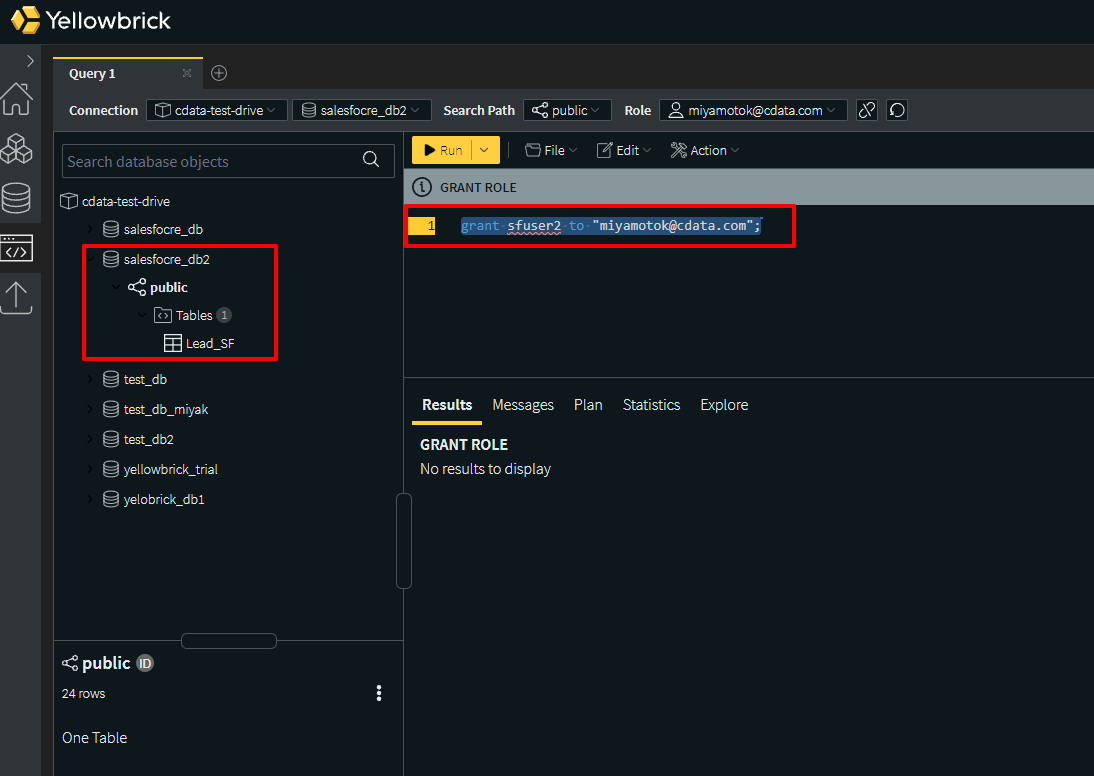Open the salesfocre_db2 database dropdown
The image size is (1094, 776).
(362, 110)
